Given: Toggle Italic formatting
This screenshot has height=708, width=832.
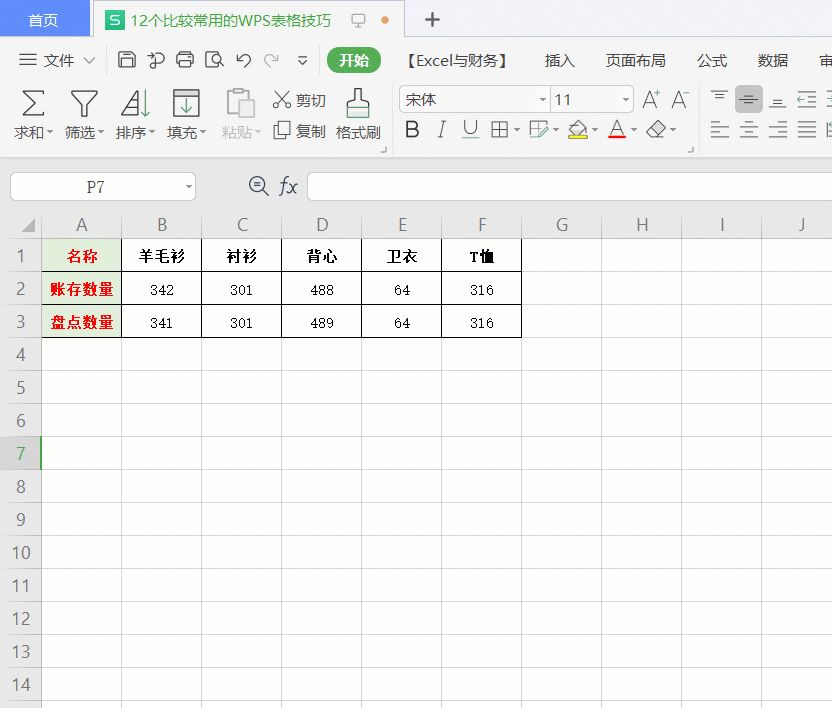Looking at the screenshot, I should 442,130.
